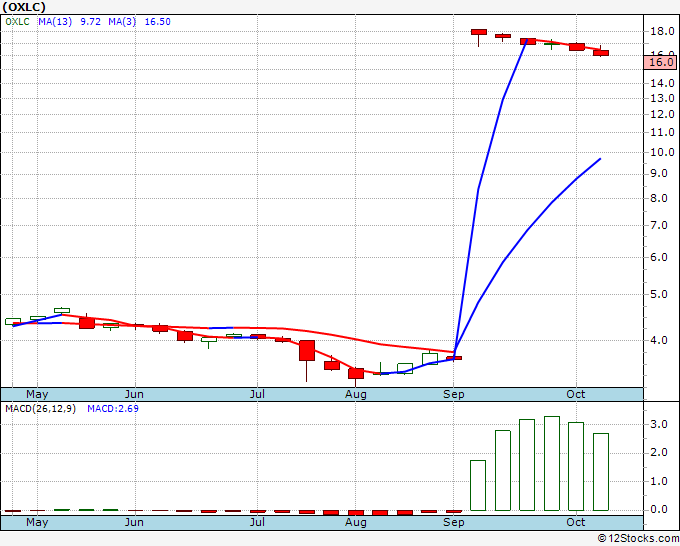This screenshot has width=680, height=546.
Task: Click the 0.0 MACD axis label
Action: 659,510
